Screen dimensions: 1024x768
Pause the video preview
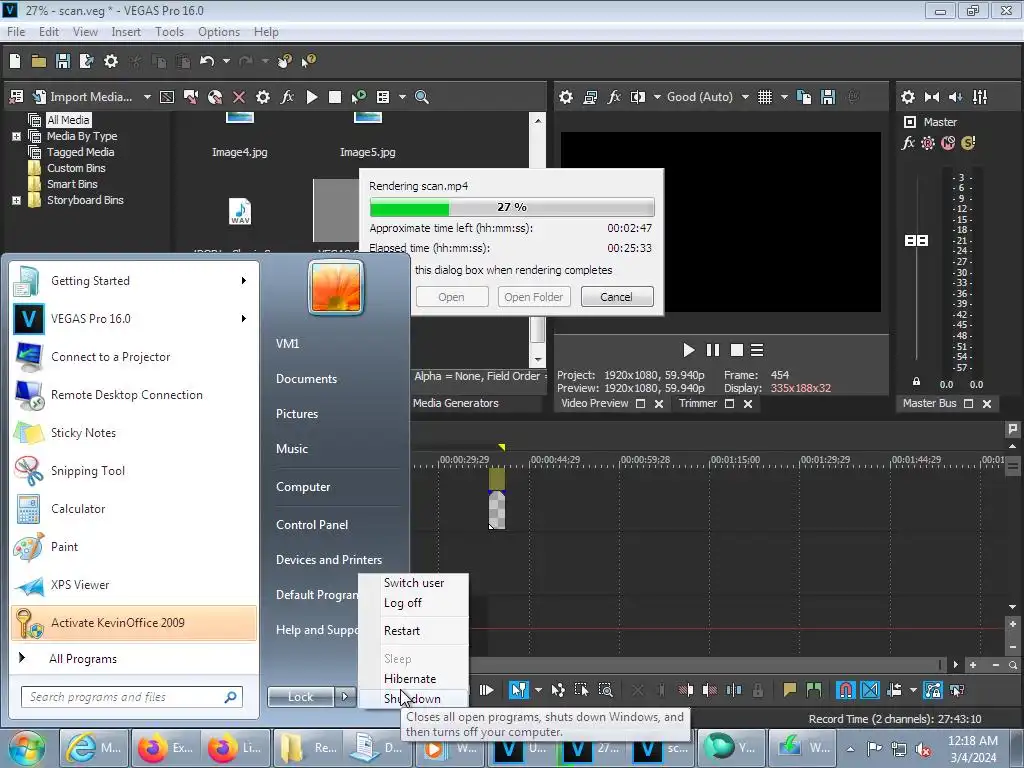[712, 350]
